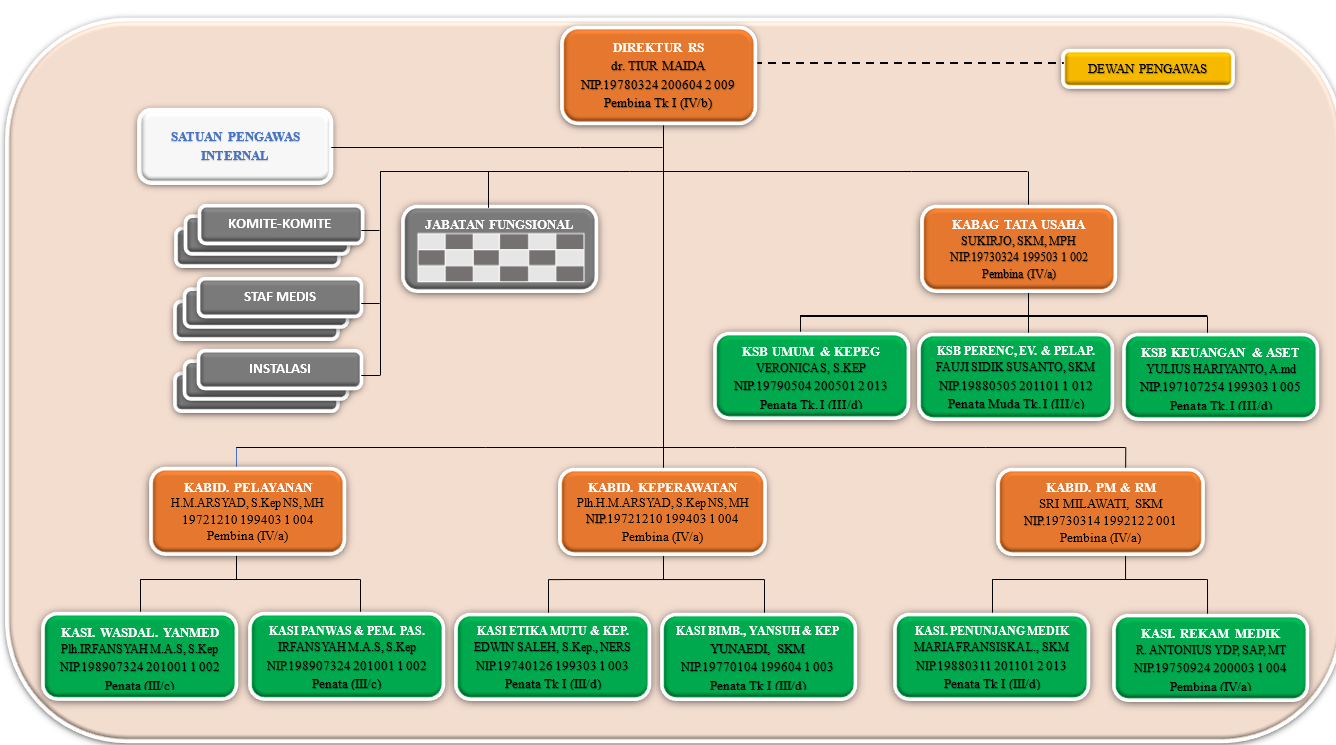Image resolution: width=1336 pixels, height=745 pixels.
Task: Click the Kasi Etika Mutu & Kep. box
Action: point(552,656)
